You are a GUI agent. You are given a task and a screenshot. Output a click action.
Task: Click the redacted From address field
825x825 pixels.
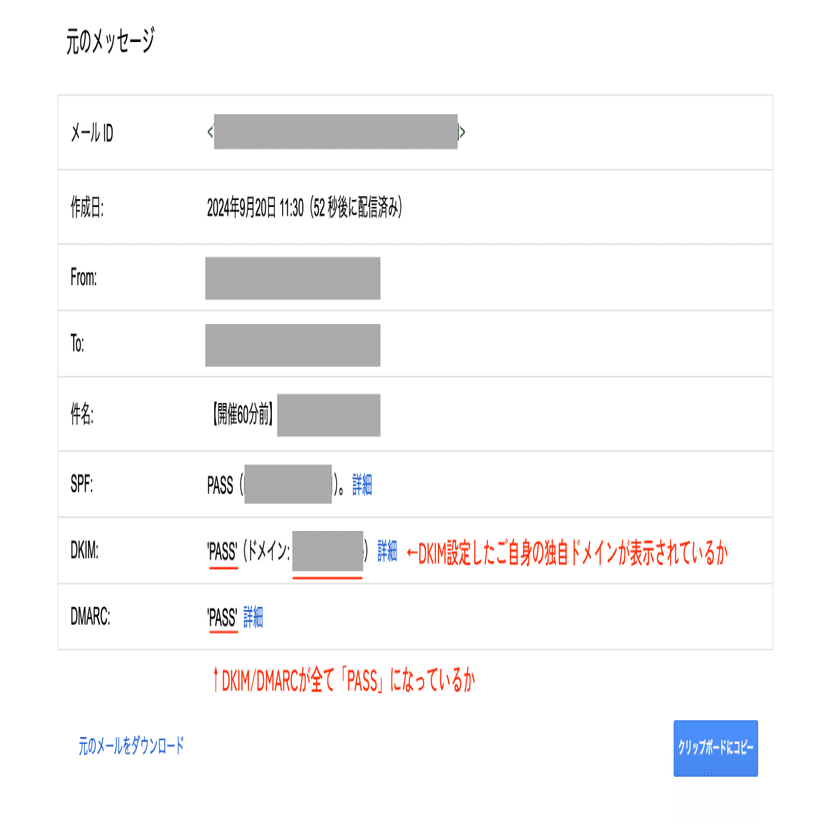[x=292, y=278]
